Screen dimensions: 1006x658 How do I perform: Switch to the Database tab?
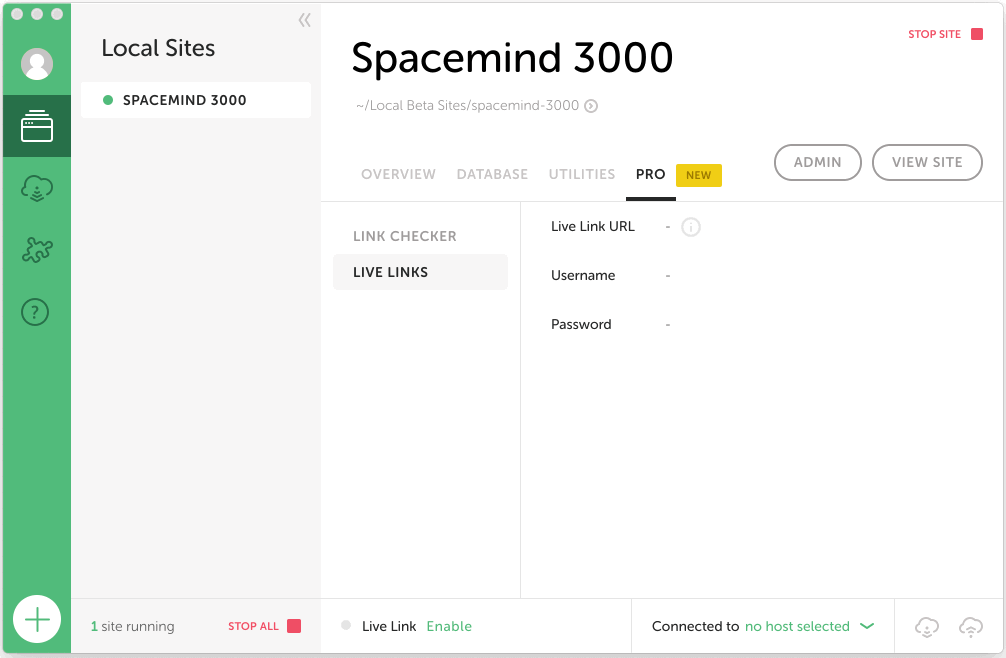[492, 174]
